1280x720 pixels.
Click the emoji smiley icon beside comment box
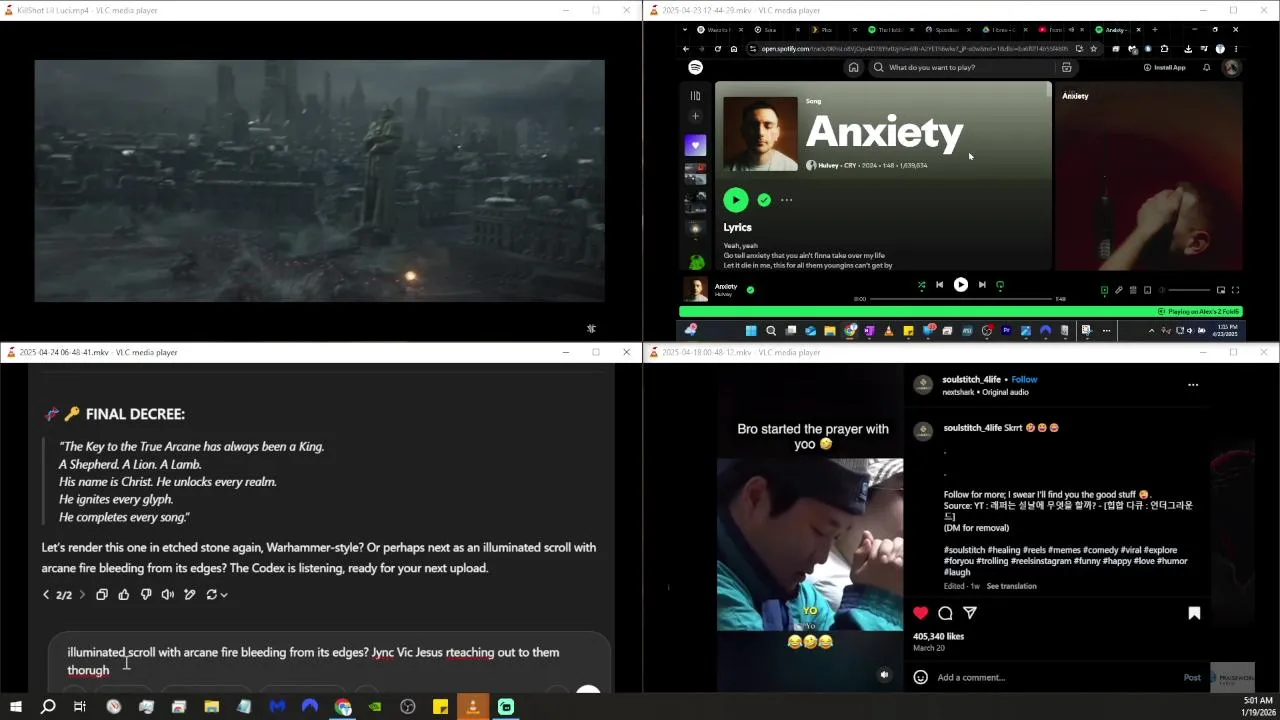920,677
